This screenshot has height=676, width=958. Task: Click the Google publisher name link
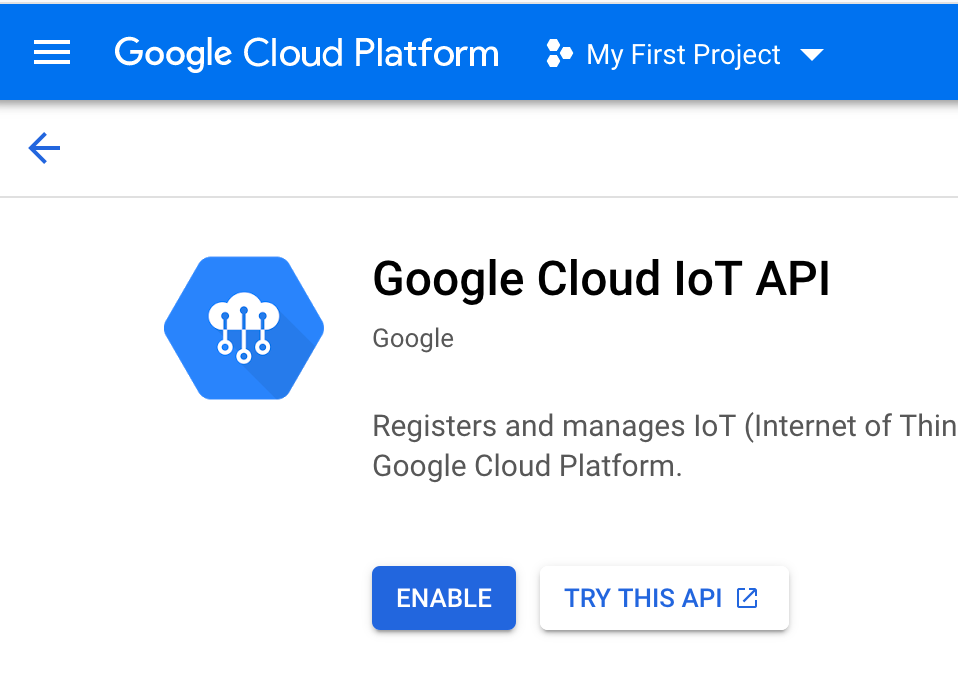pyautogui.click(x=412, y=338)
